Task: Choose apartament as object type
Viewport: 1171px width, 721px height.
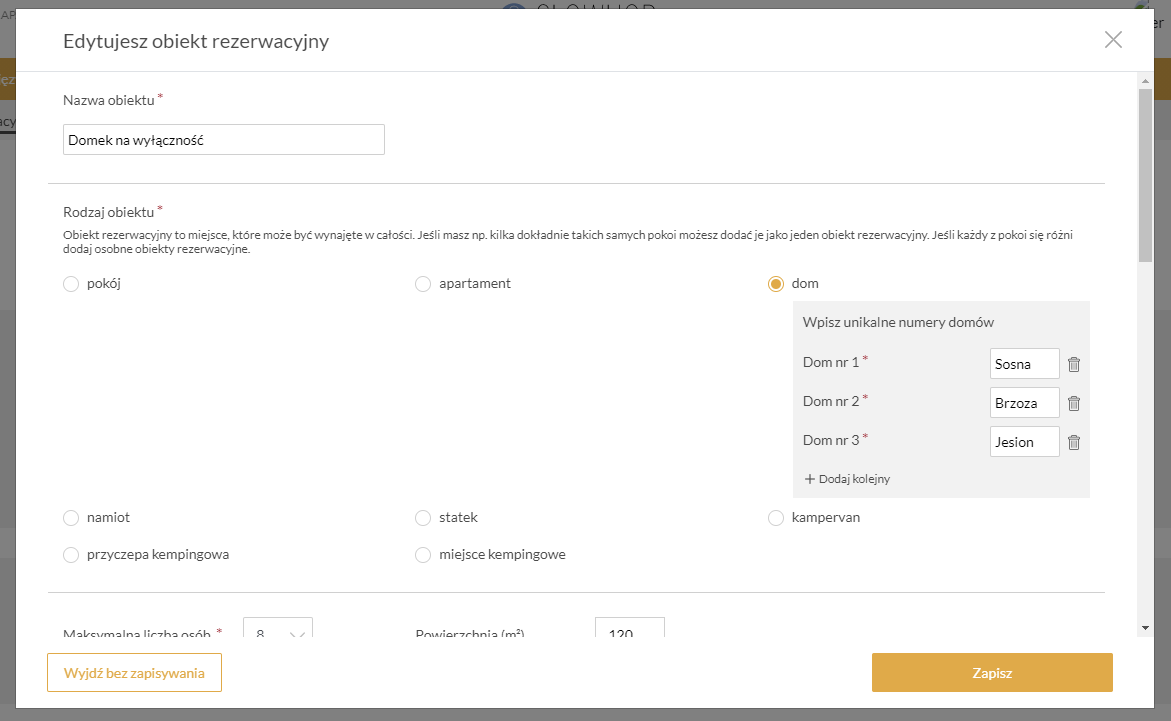Action: (423, 284)
